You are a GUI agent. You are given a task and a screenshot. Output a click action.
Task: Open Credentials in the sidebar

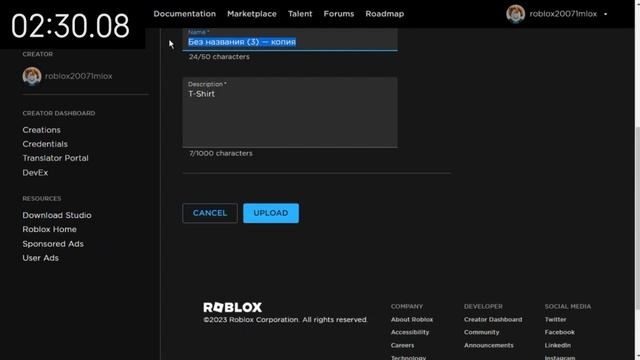[x=45, y=144]
